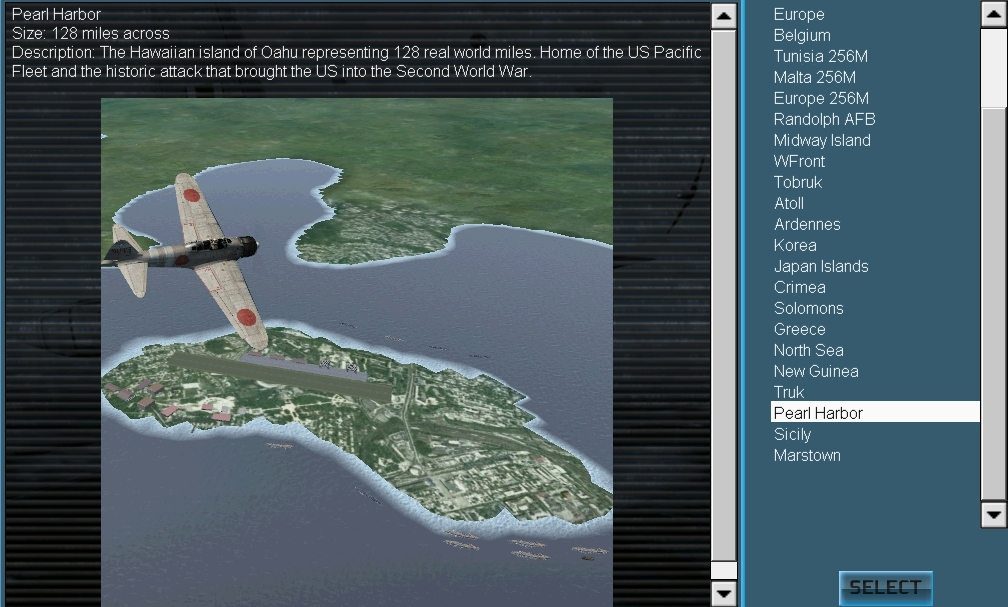The width and height of the screenshot is (1008, 607).
Task: Select the Tobruk terrain
Action: pos(798,183)
